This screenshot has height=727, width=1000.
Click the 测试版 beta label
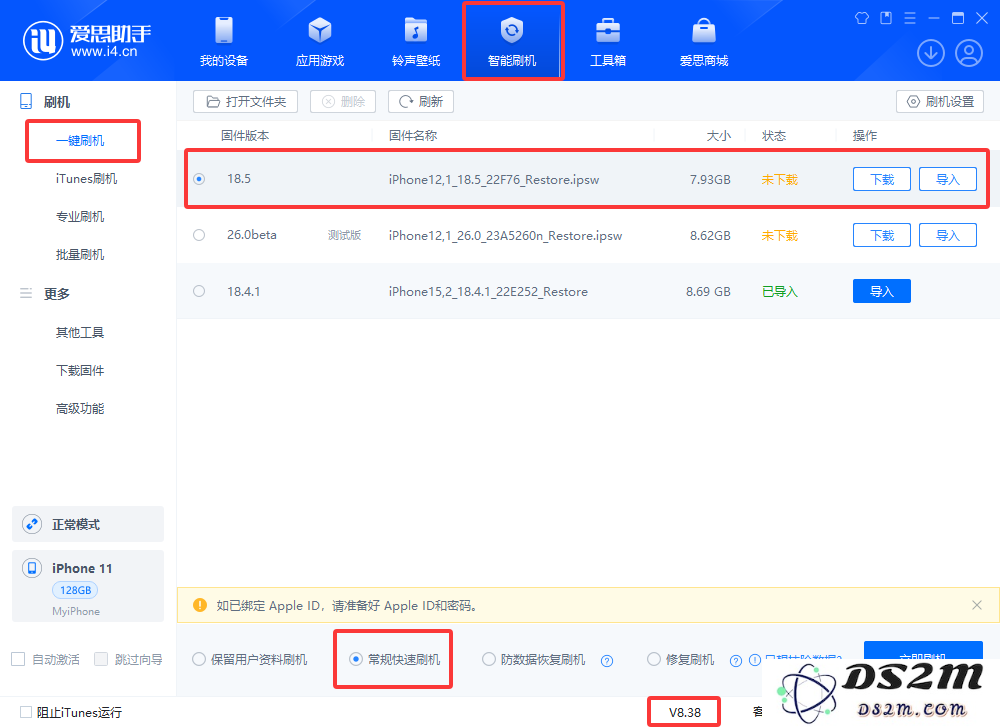click(x=344, y=235)
